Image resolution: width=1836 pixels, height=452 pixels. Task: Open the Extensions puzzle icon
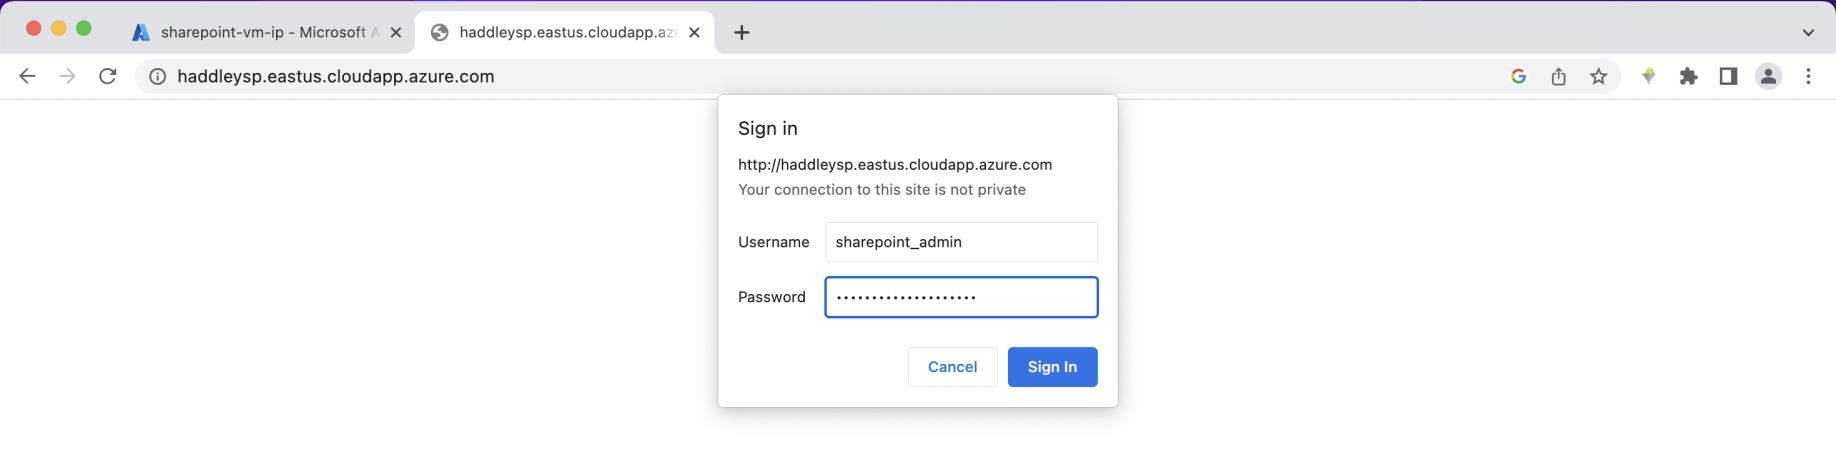[1688, 76]
